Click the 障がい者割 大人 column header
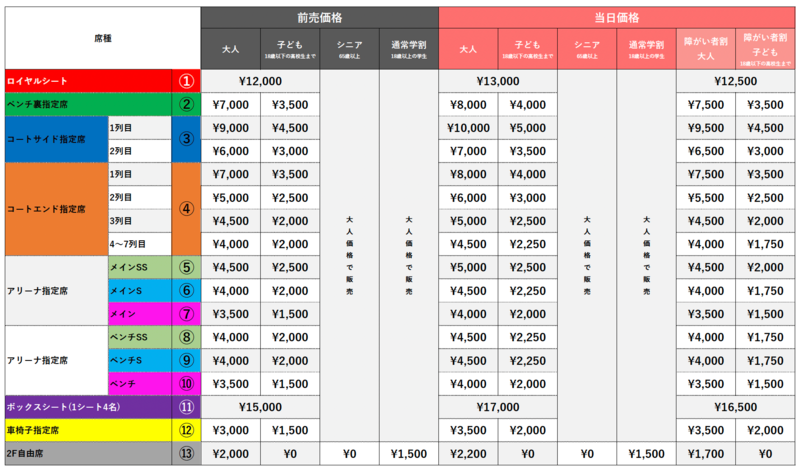800x471 pixels. click(x=706, y=47)
